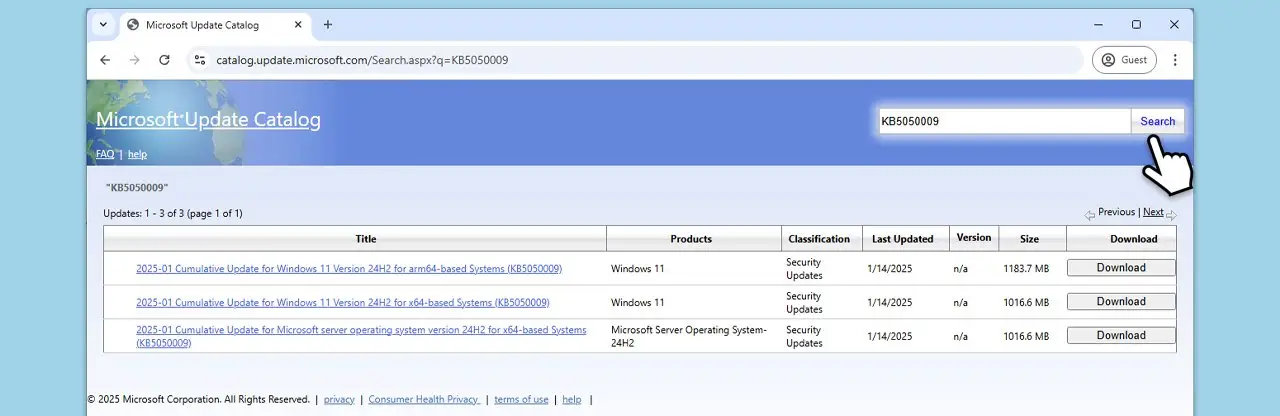The width and height of the screenshot is (1280, 416).
Task: Click the KB5050009 search input field
Action: point(1004,121)
